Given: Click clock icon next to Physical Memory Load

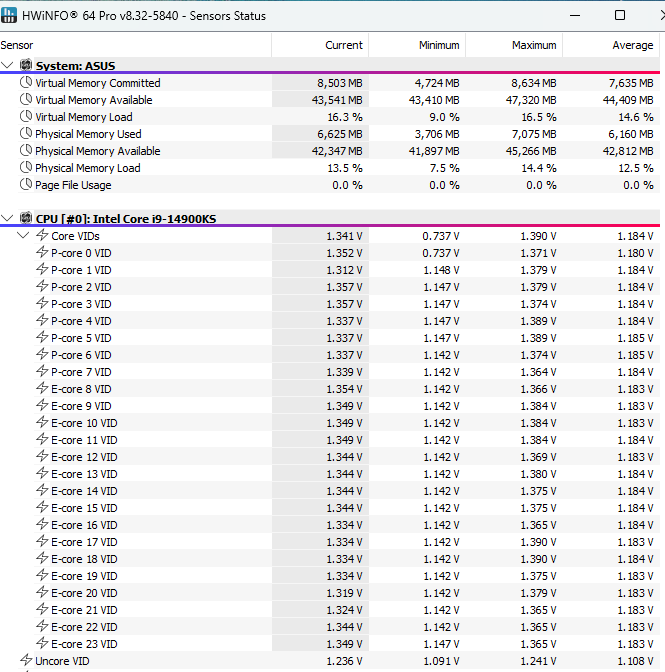Looking at the screenshot, I should click(26, 167).
